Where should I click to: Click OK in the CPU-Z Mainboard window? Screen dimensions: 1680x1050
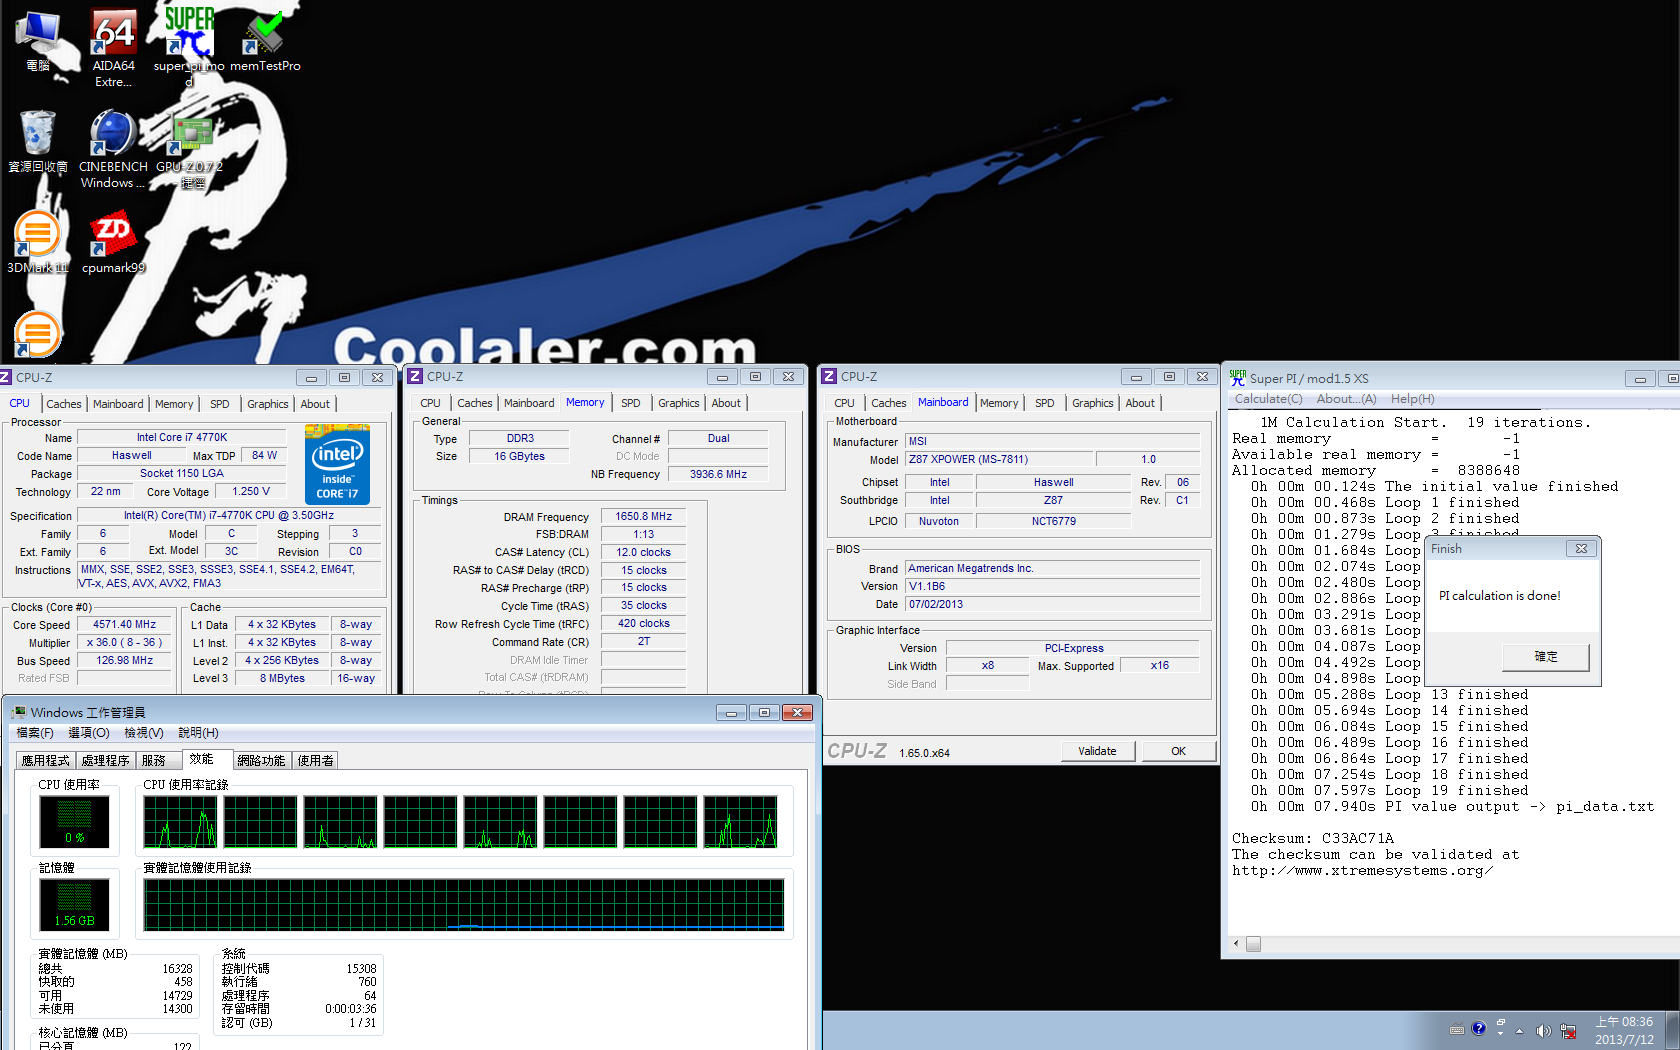pos(1179,751)
